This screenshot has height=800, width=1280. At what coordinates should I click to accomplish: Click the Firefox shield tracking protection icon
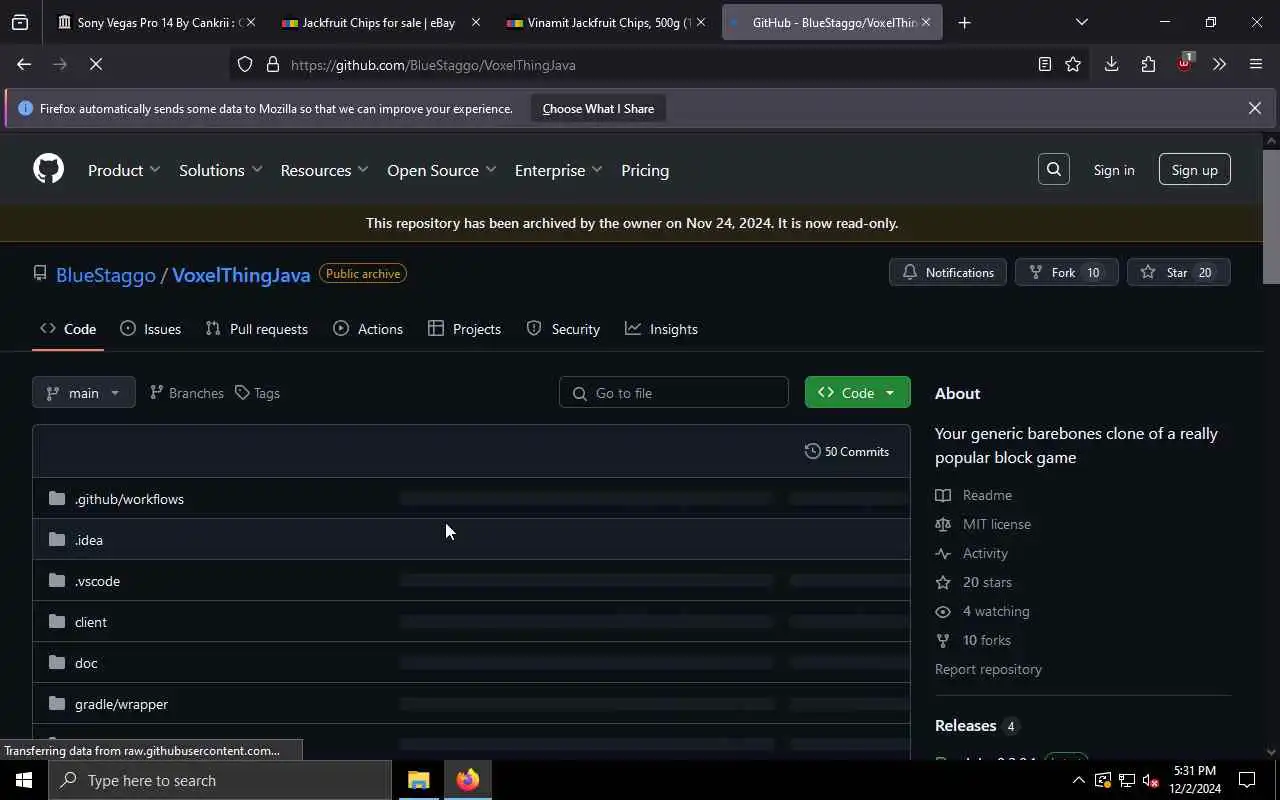pos(245,65)
